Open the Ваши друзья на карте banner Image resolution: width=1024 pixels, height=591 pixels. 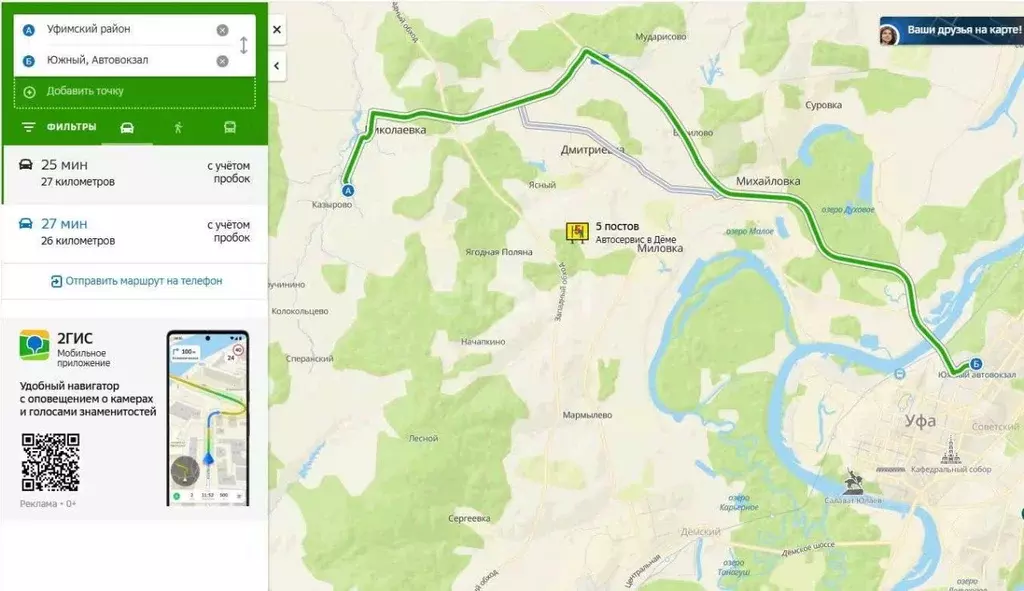point(952,31)
